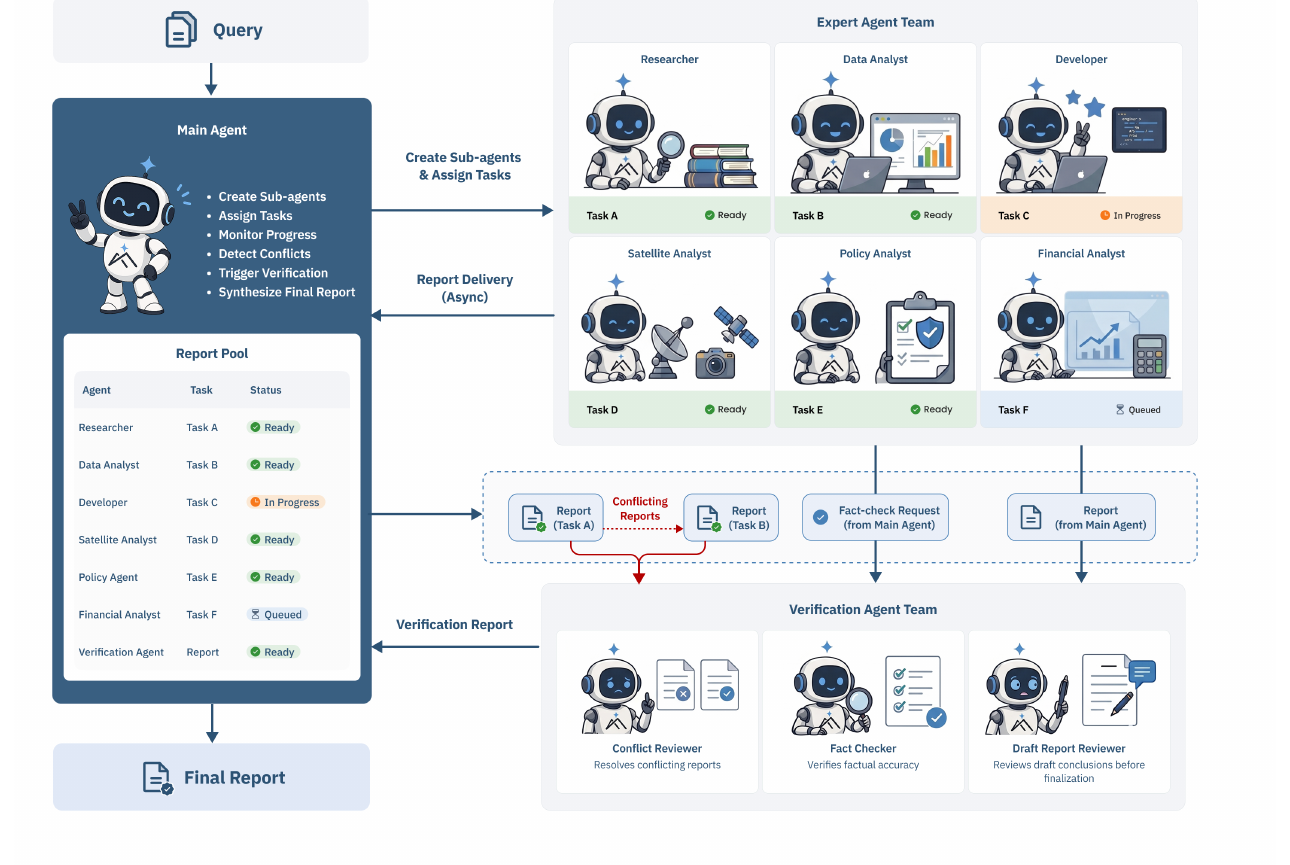The image size is (1290, 865).
Task: Select the "Verification Report" arrow label
Action: pyautogui.click(x=455, y=624)
